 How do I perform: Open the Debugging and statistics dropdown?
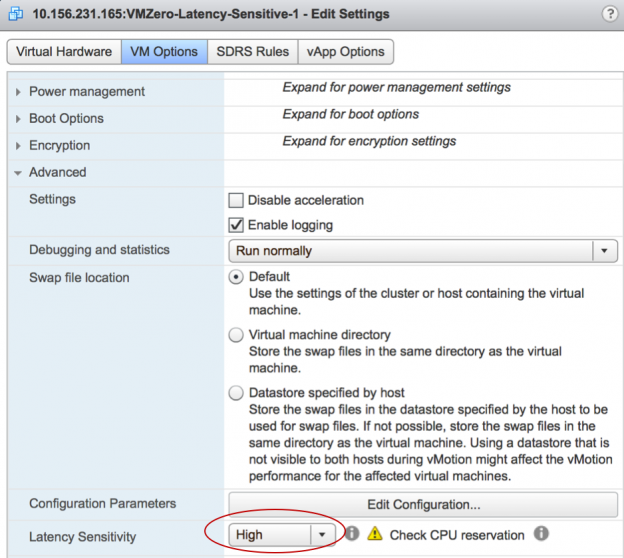click(423, 251)
